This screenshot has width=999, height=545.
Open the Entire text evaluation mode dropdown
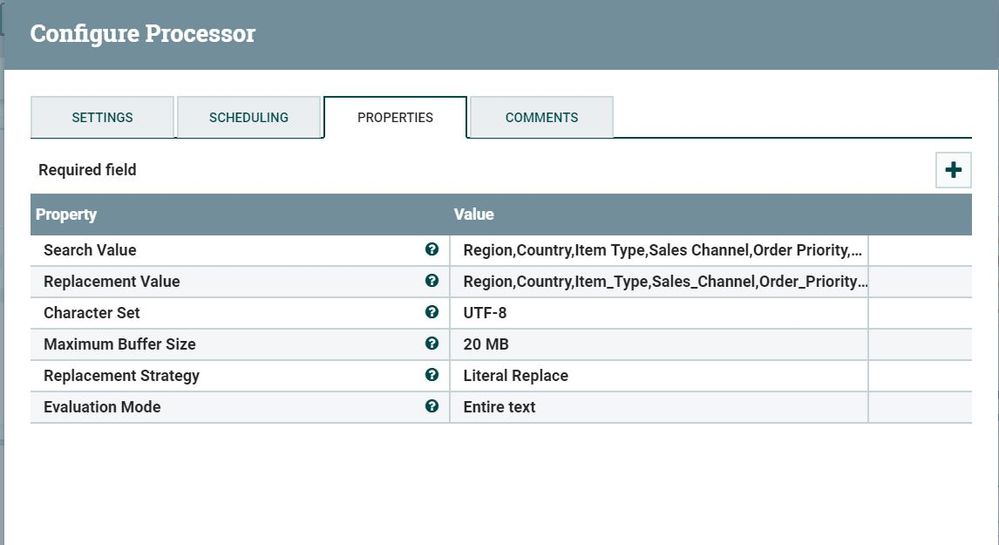(x=659, y=407)
